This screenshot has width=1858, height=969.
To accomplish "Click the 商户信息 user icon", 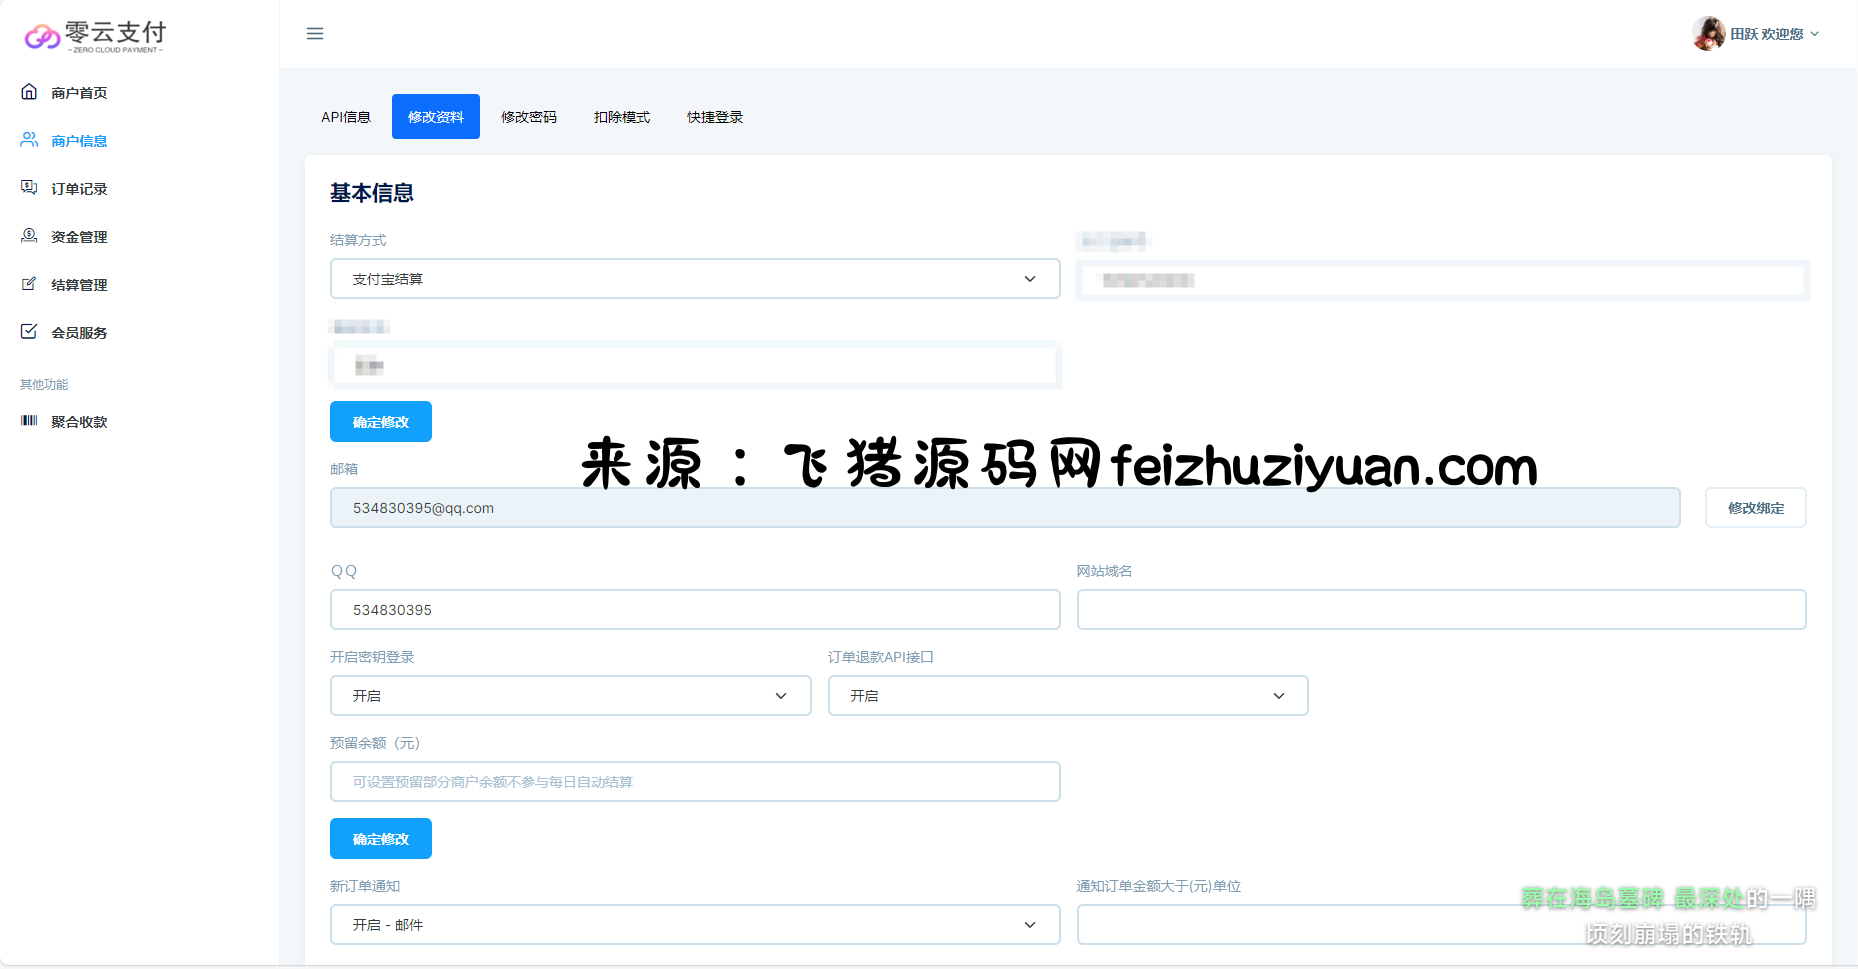I will click(x=29, y=140).
